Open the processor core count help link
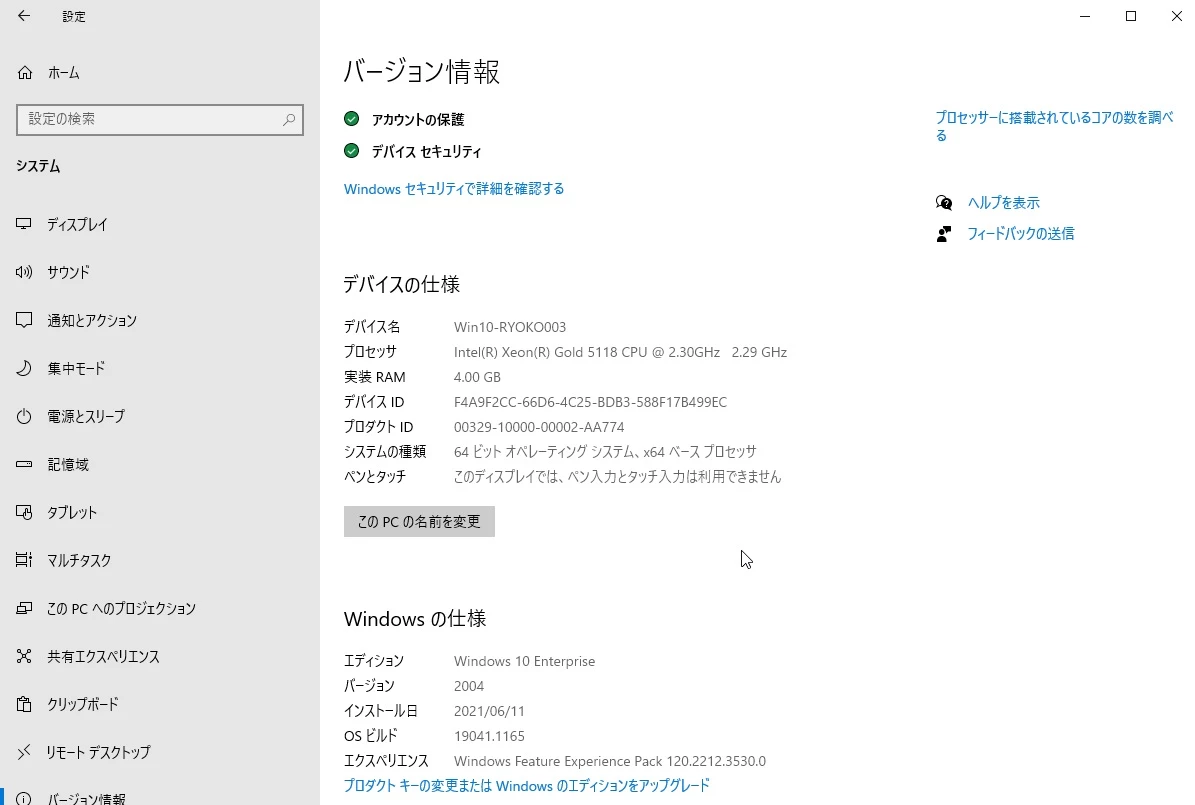The image size is (1195, 805). click(x=1054, y=127)
